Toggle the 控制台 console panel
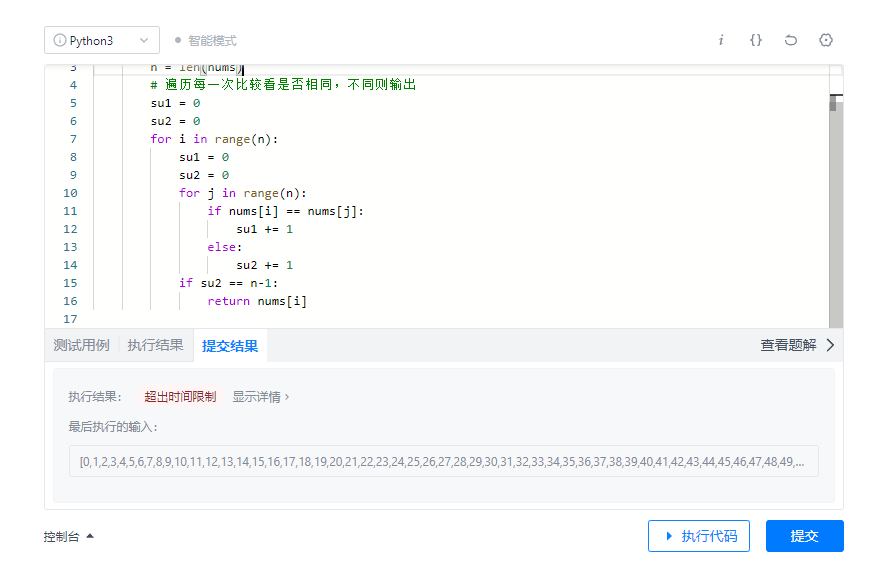This screenshot has height=579, width=873. (x=68, y=537)
